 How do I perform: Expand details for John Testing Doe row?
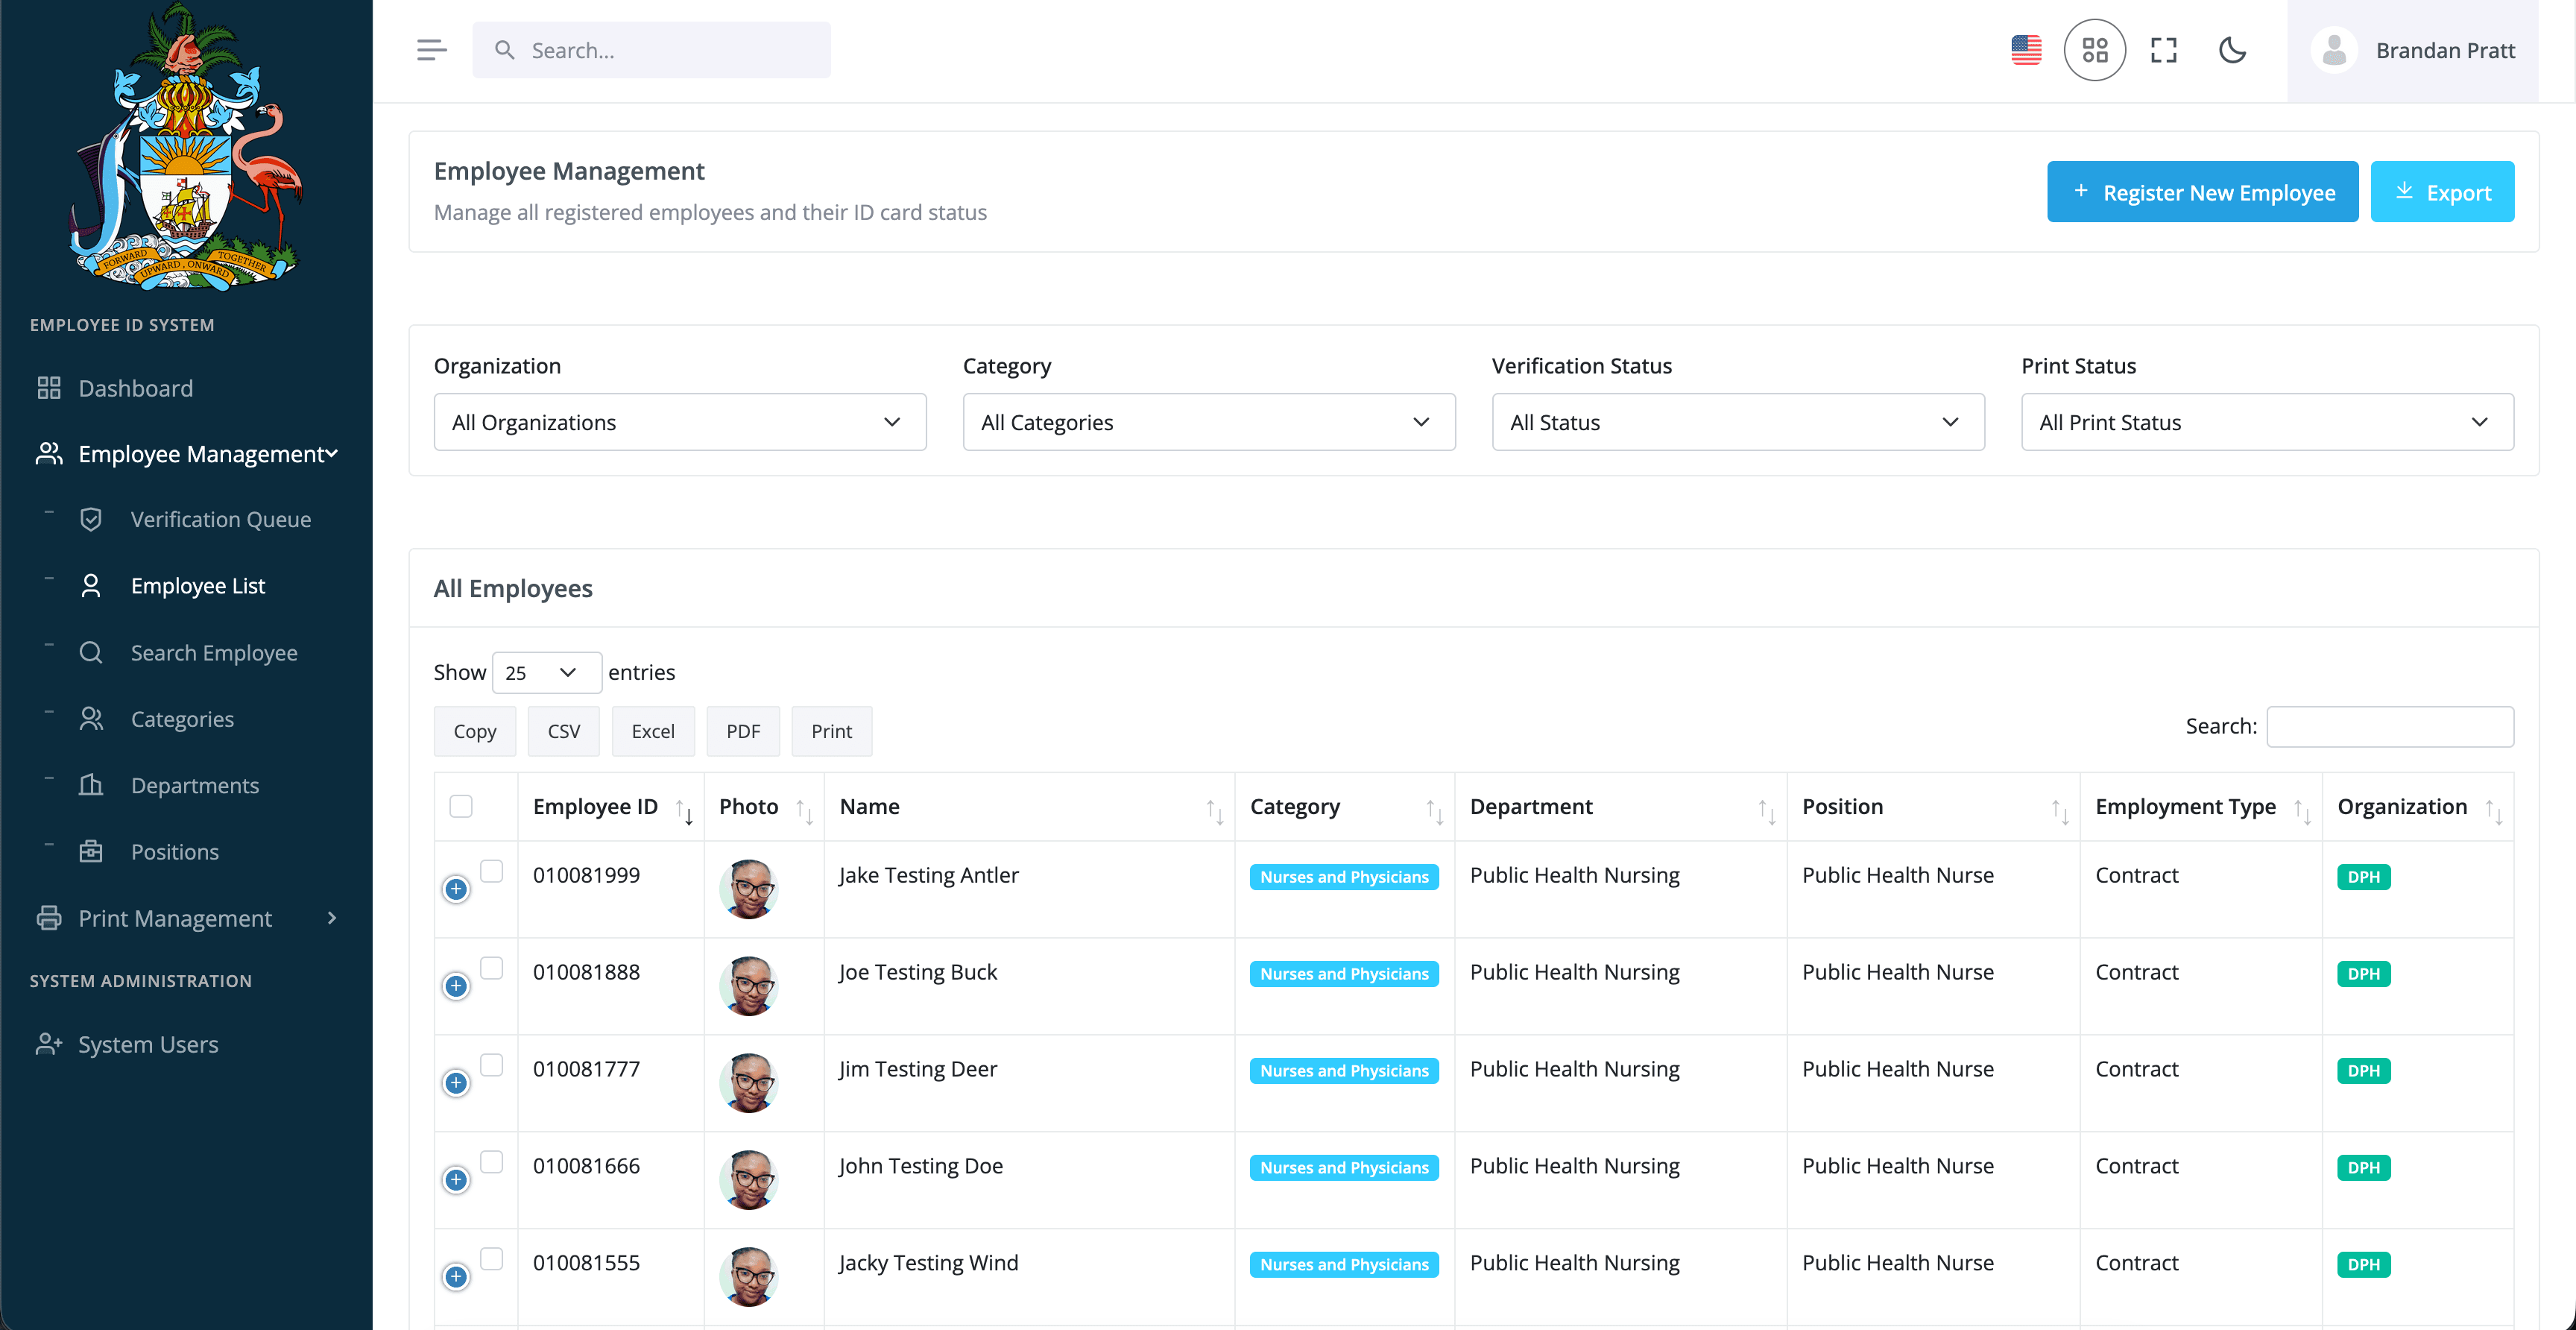click(456, 1179)
